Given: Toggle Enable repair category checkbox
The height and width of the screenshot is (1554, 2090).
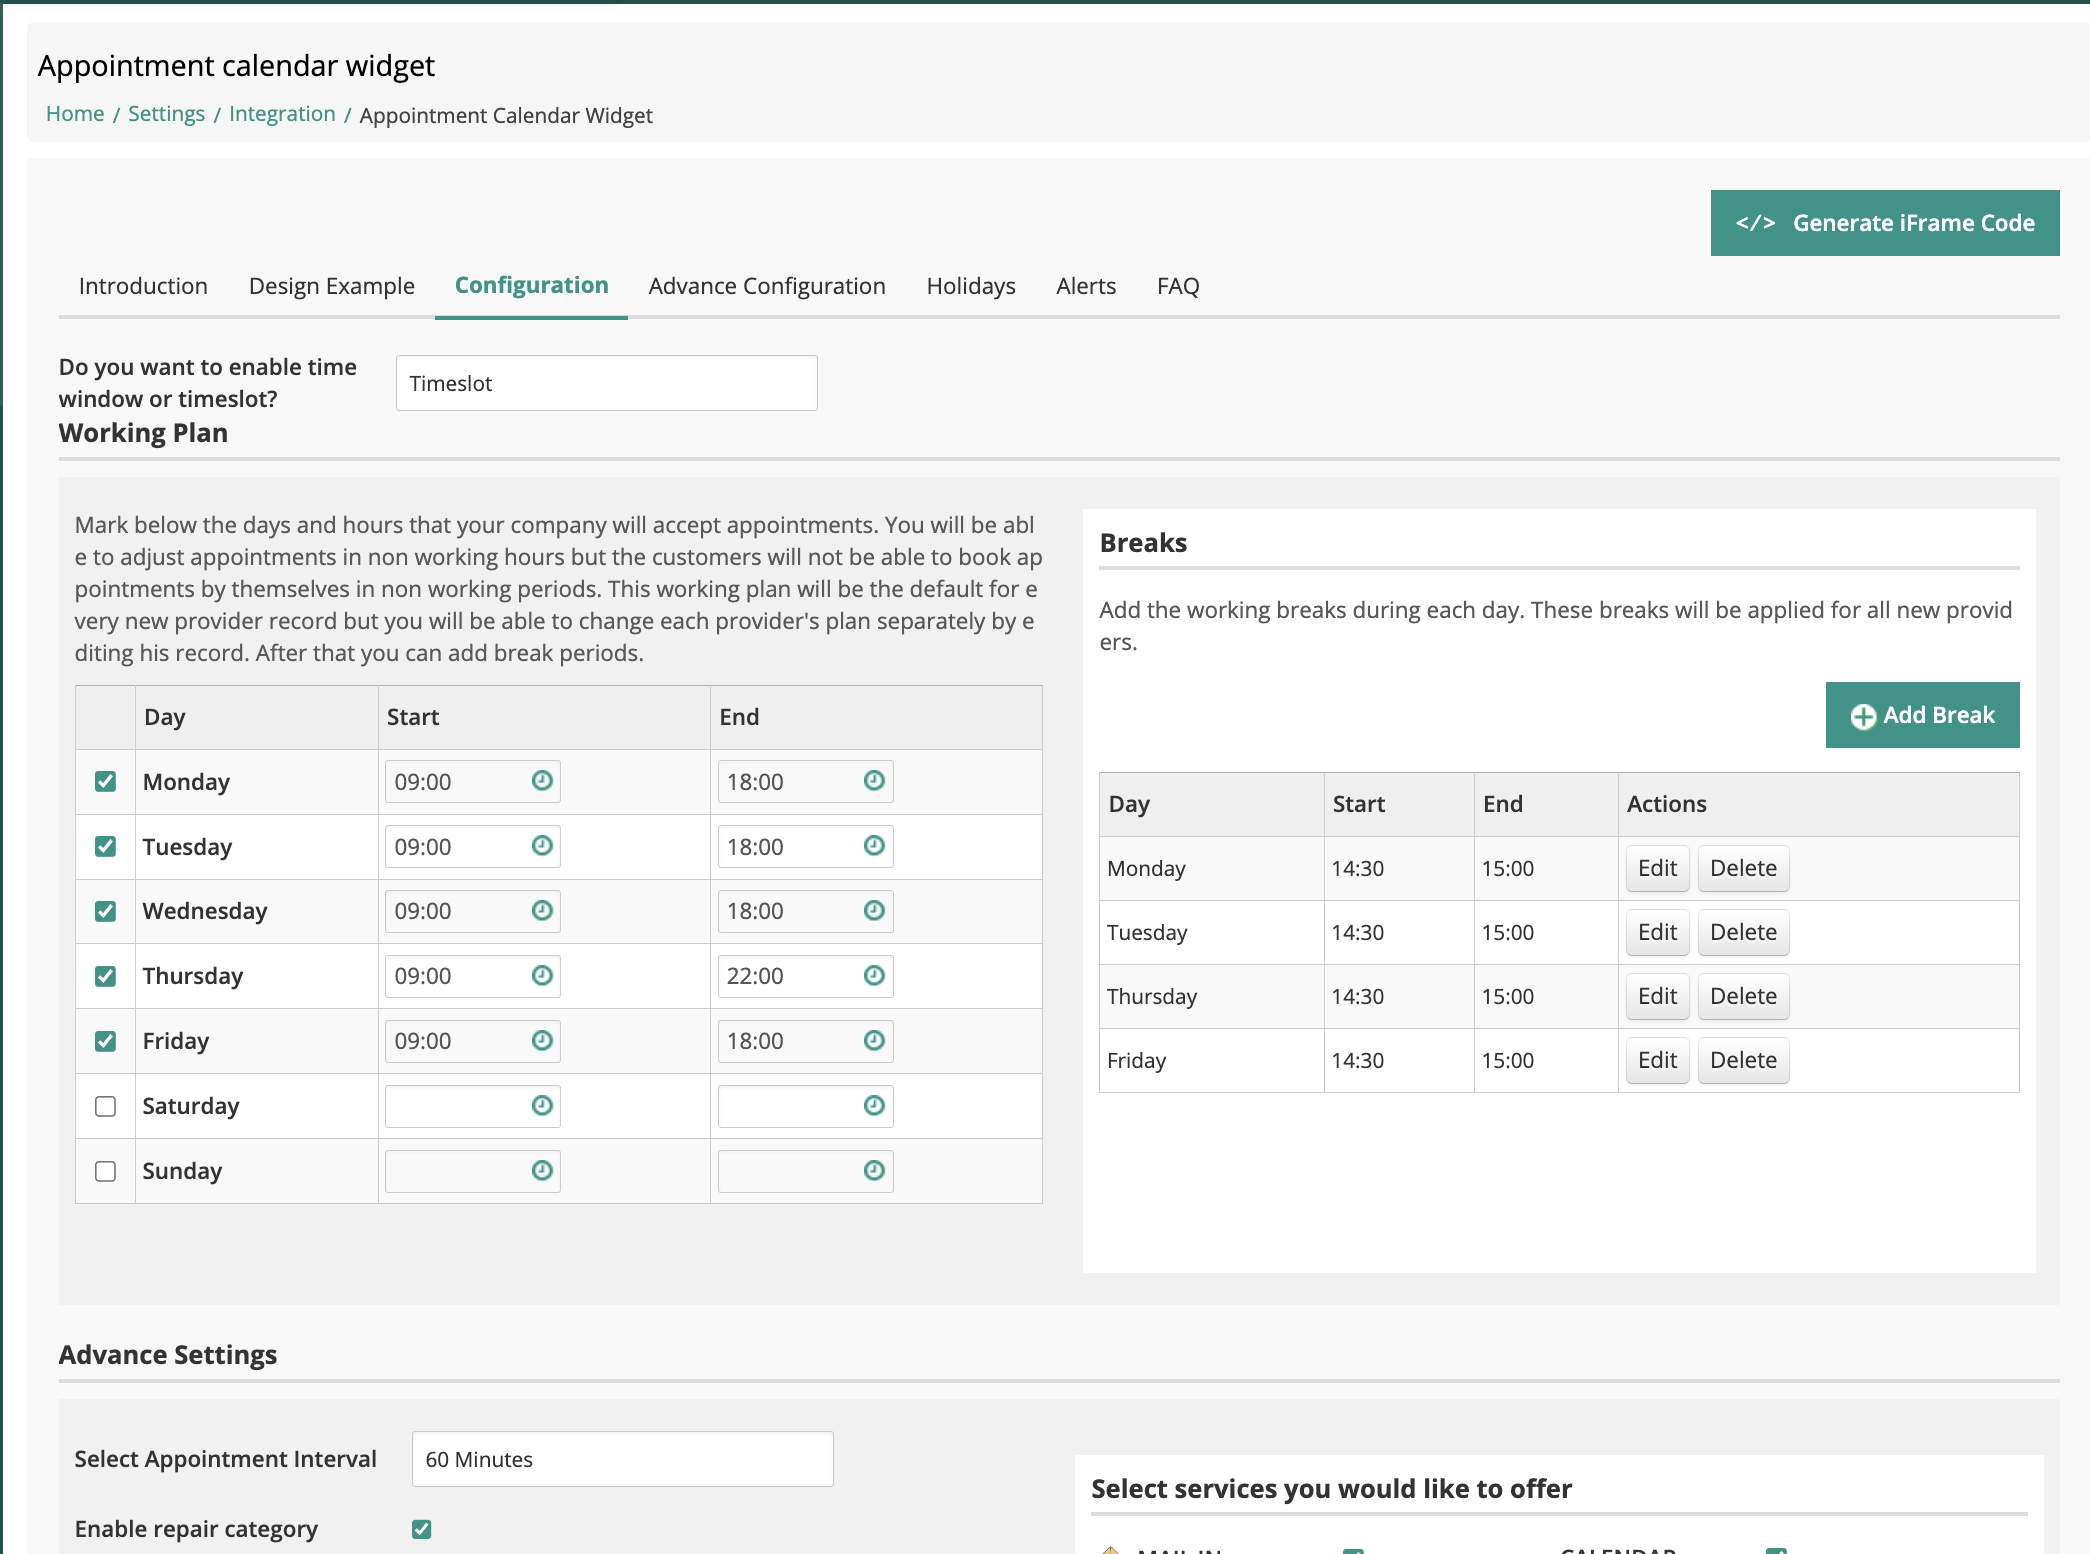Looking at the screenshot, I should click(422, 1529).
